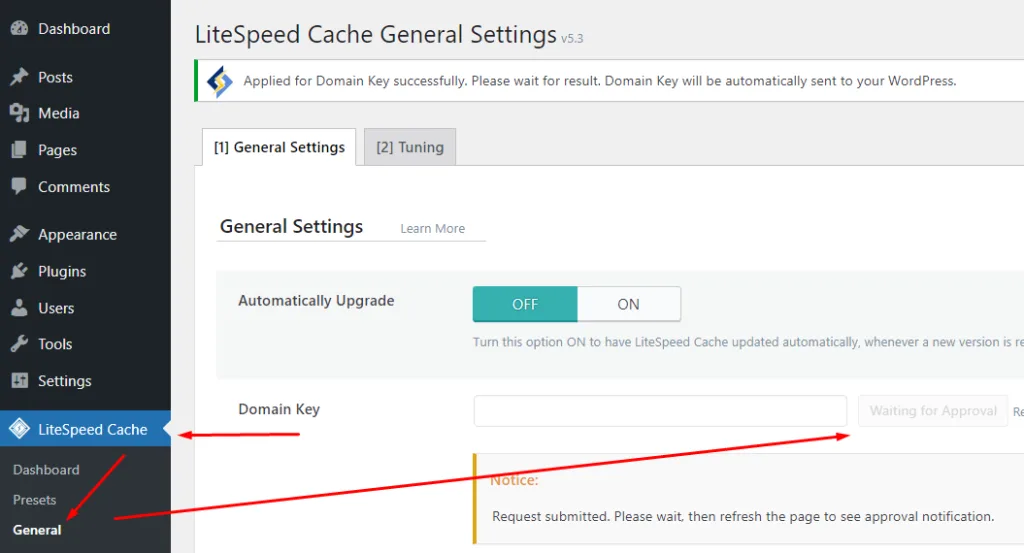Click the Posts pushpin icon

tap(19, 77)
